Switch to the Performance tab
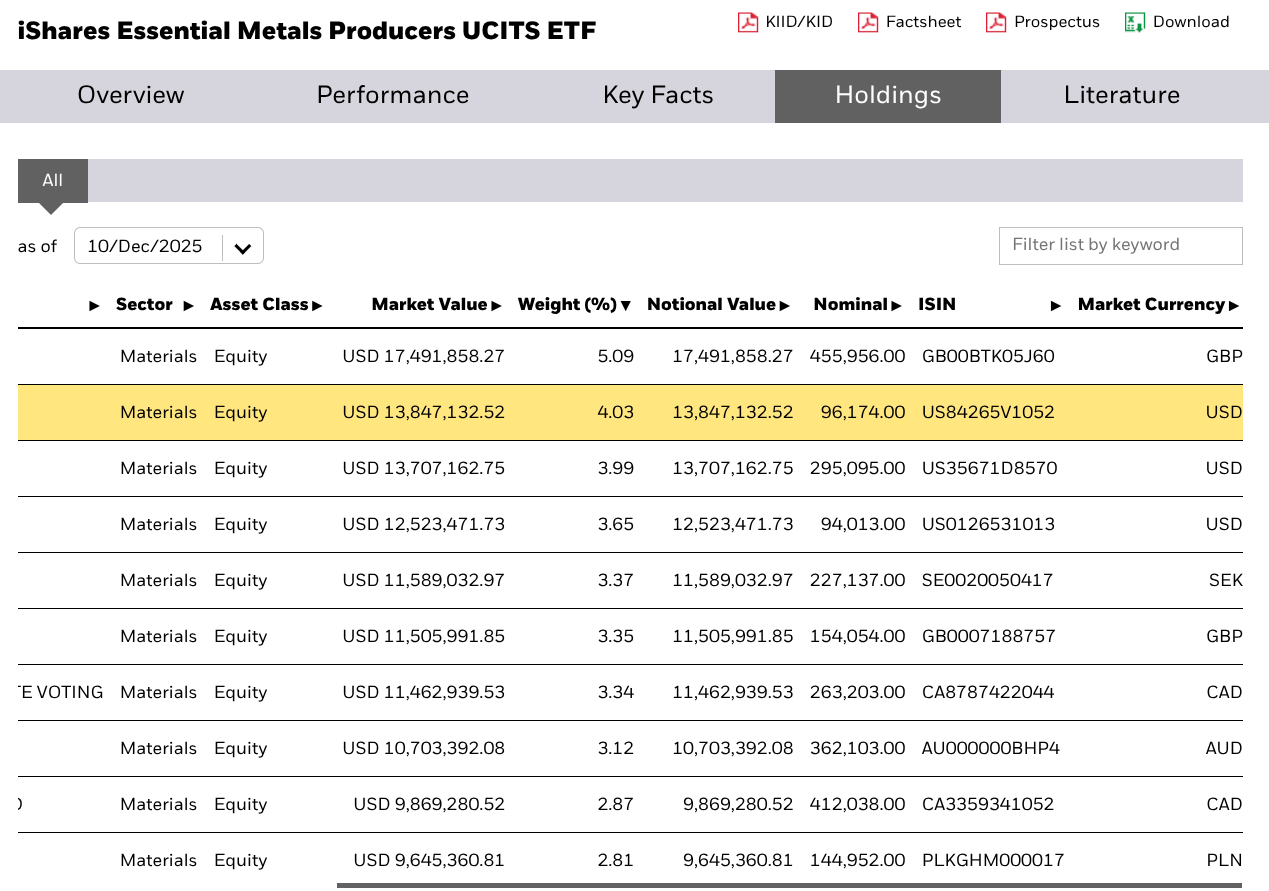This screenshot has height=891, width=1269. tap(393, 96)
